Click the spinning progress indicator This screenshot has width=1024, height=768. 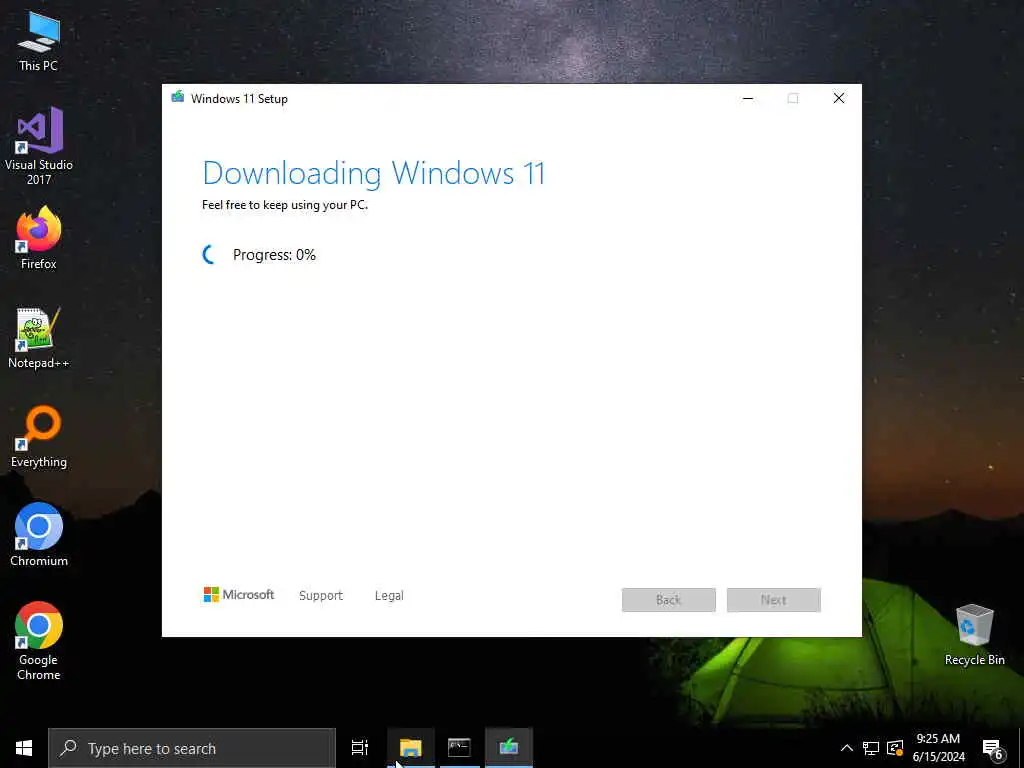pyautogui.click(x=210, y=255)
